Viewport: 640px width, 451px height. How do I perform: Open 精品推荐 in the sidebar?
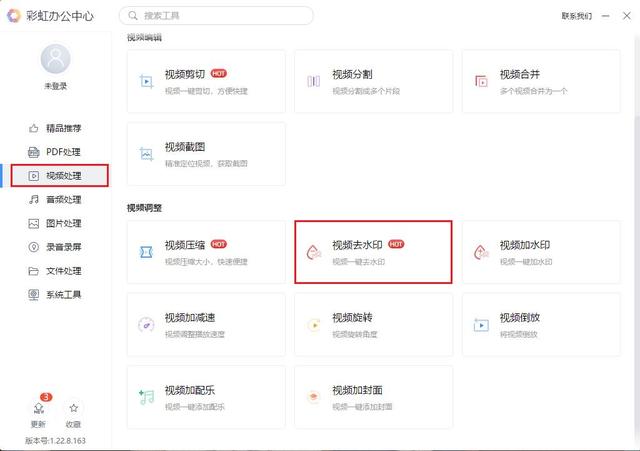[x=56, y=128]
